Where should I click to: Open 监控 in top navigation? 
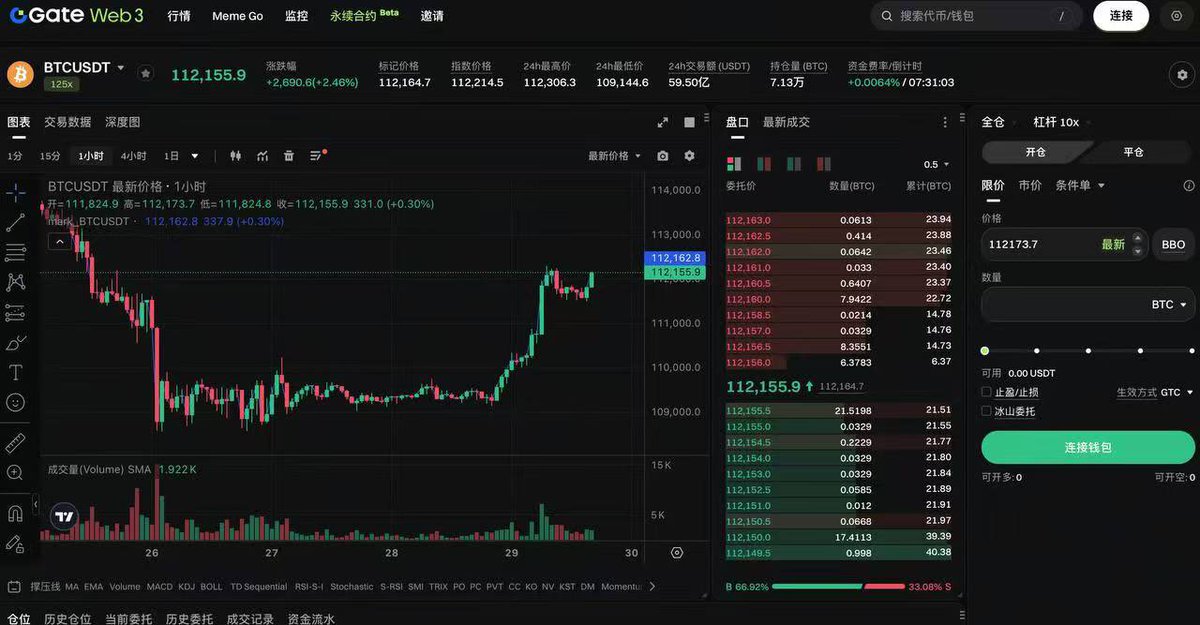coord(296,16)
